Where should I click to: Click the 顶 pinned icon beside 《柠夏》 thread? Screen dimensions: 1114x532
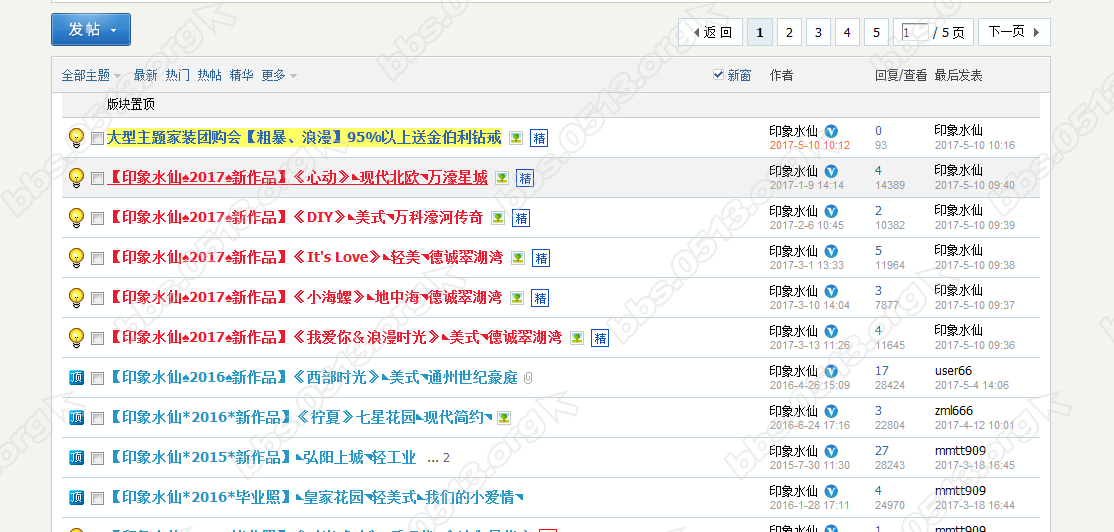(x=77, y=418)
